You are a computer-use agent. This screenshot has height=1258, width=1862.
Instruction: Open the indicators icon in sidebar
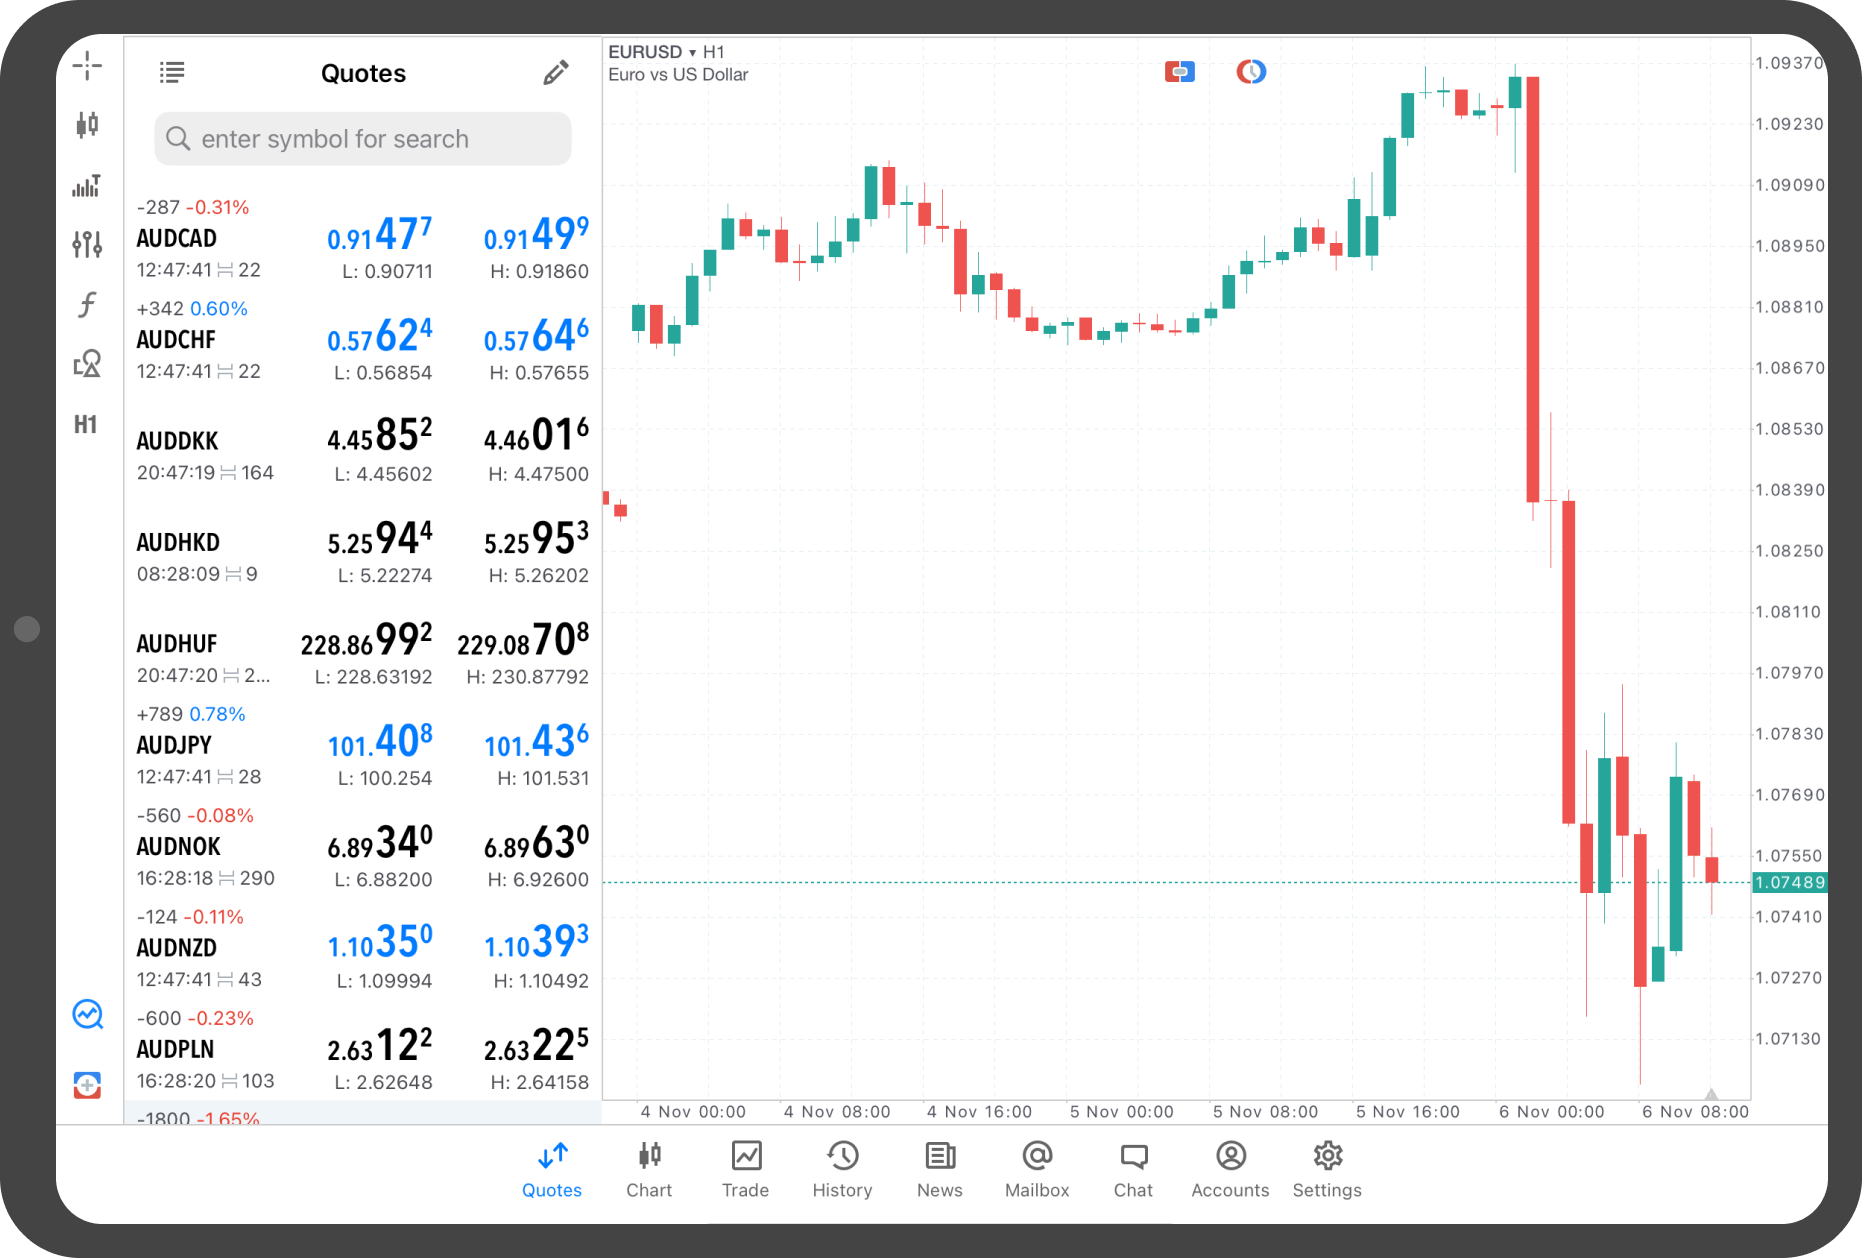coord(87,186)
